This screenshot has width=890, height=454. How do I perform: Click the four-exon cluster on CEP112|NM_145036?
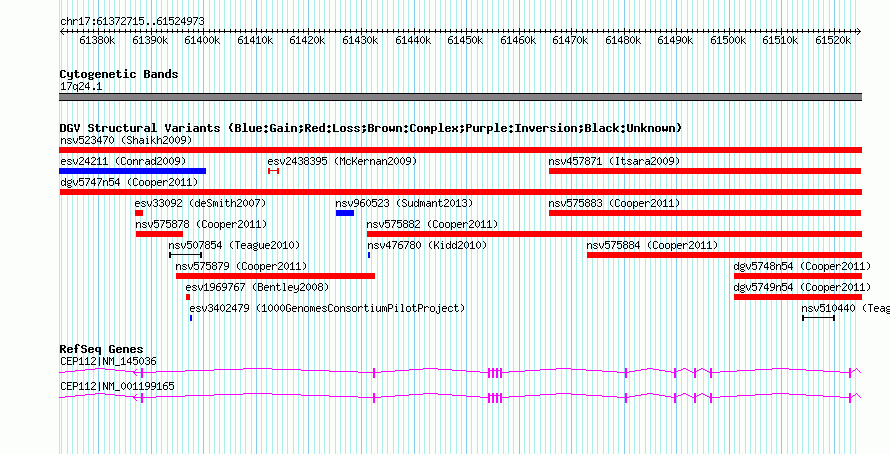pos(495,372)
